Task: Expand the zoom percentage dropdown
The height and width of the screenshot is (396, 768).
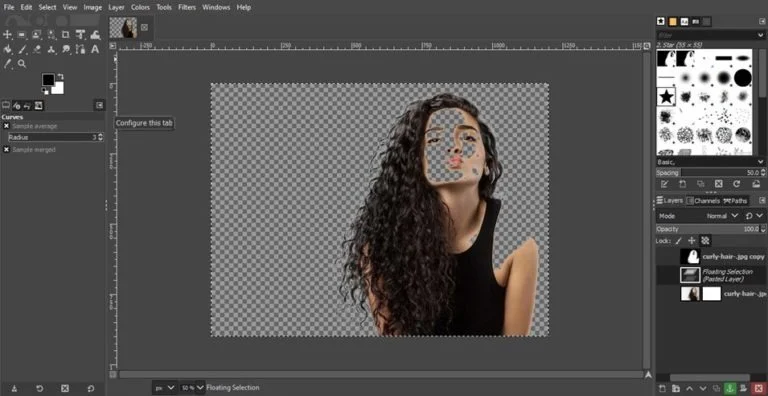Action: pyautogui.click(x=200, y=388)
